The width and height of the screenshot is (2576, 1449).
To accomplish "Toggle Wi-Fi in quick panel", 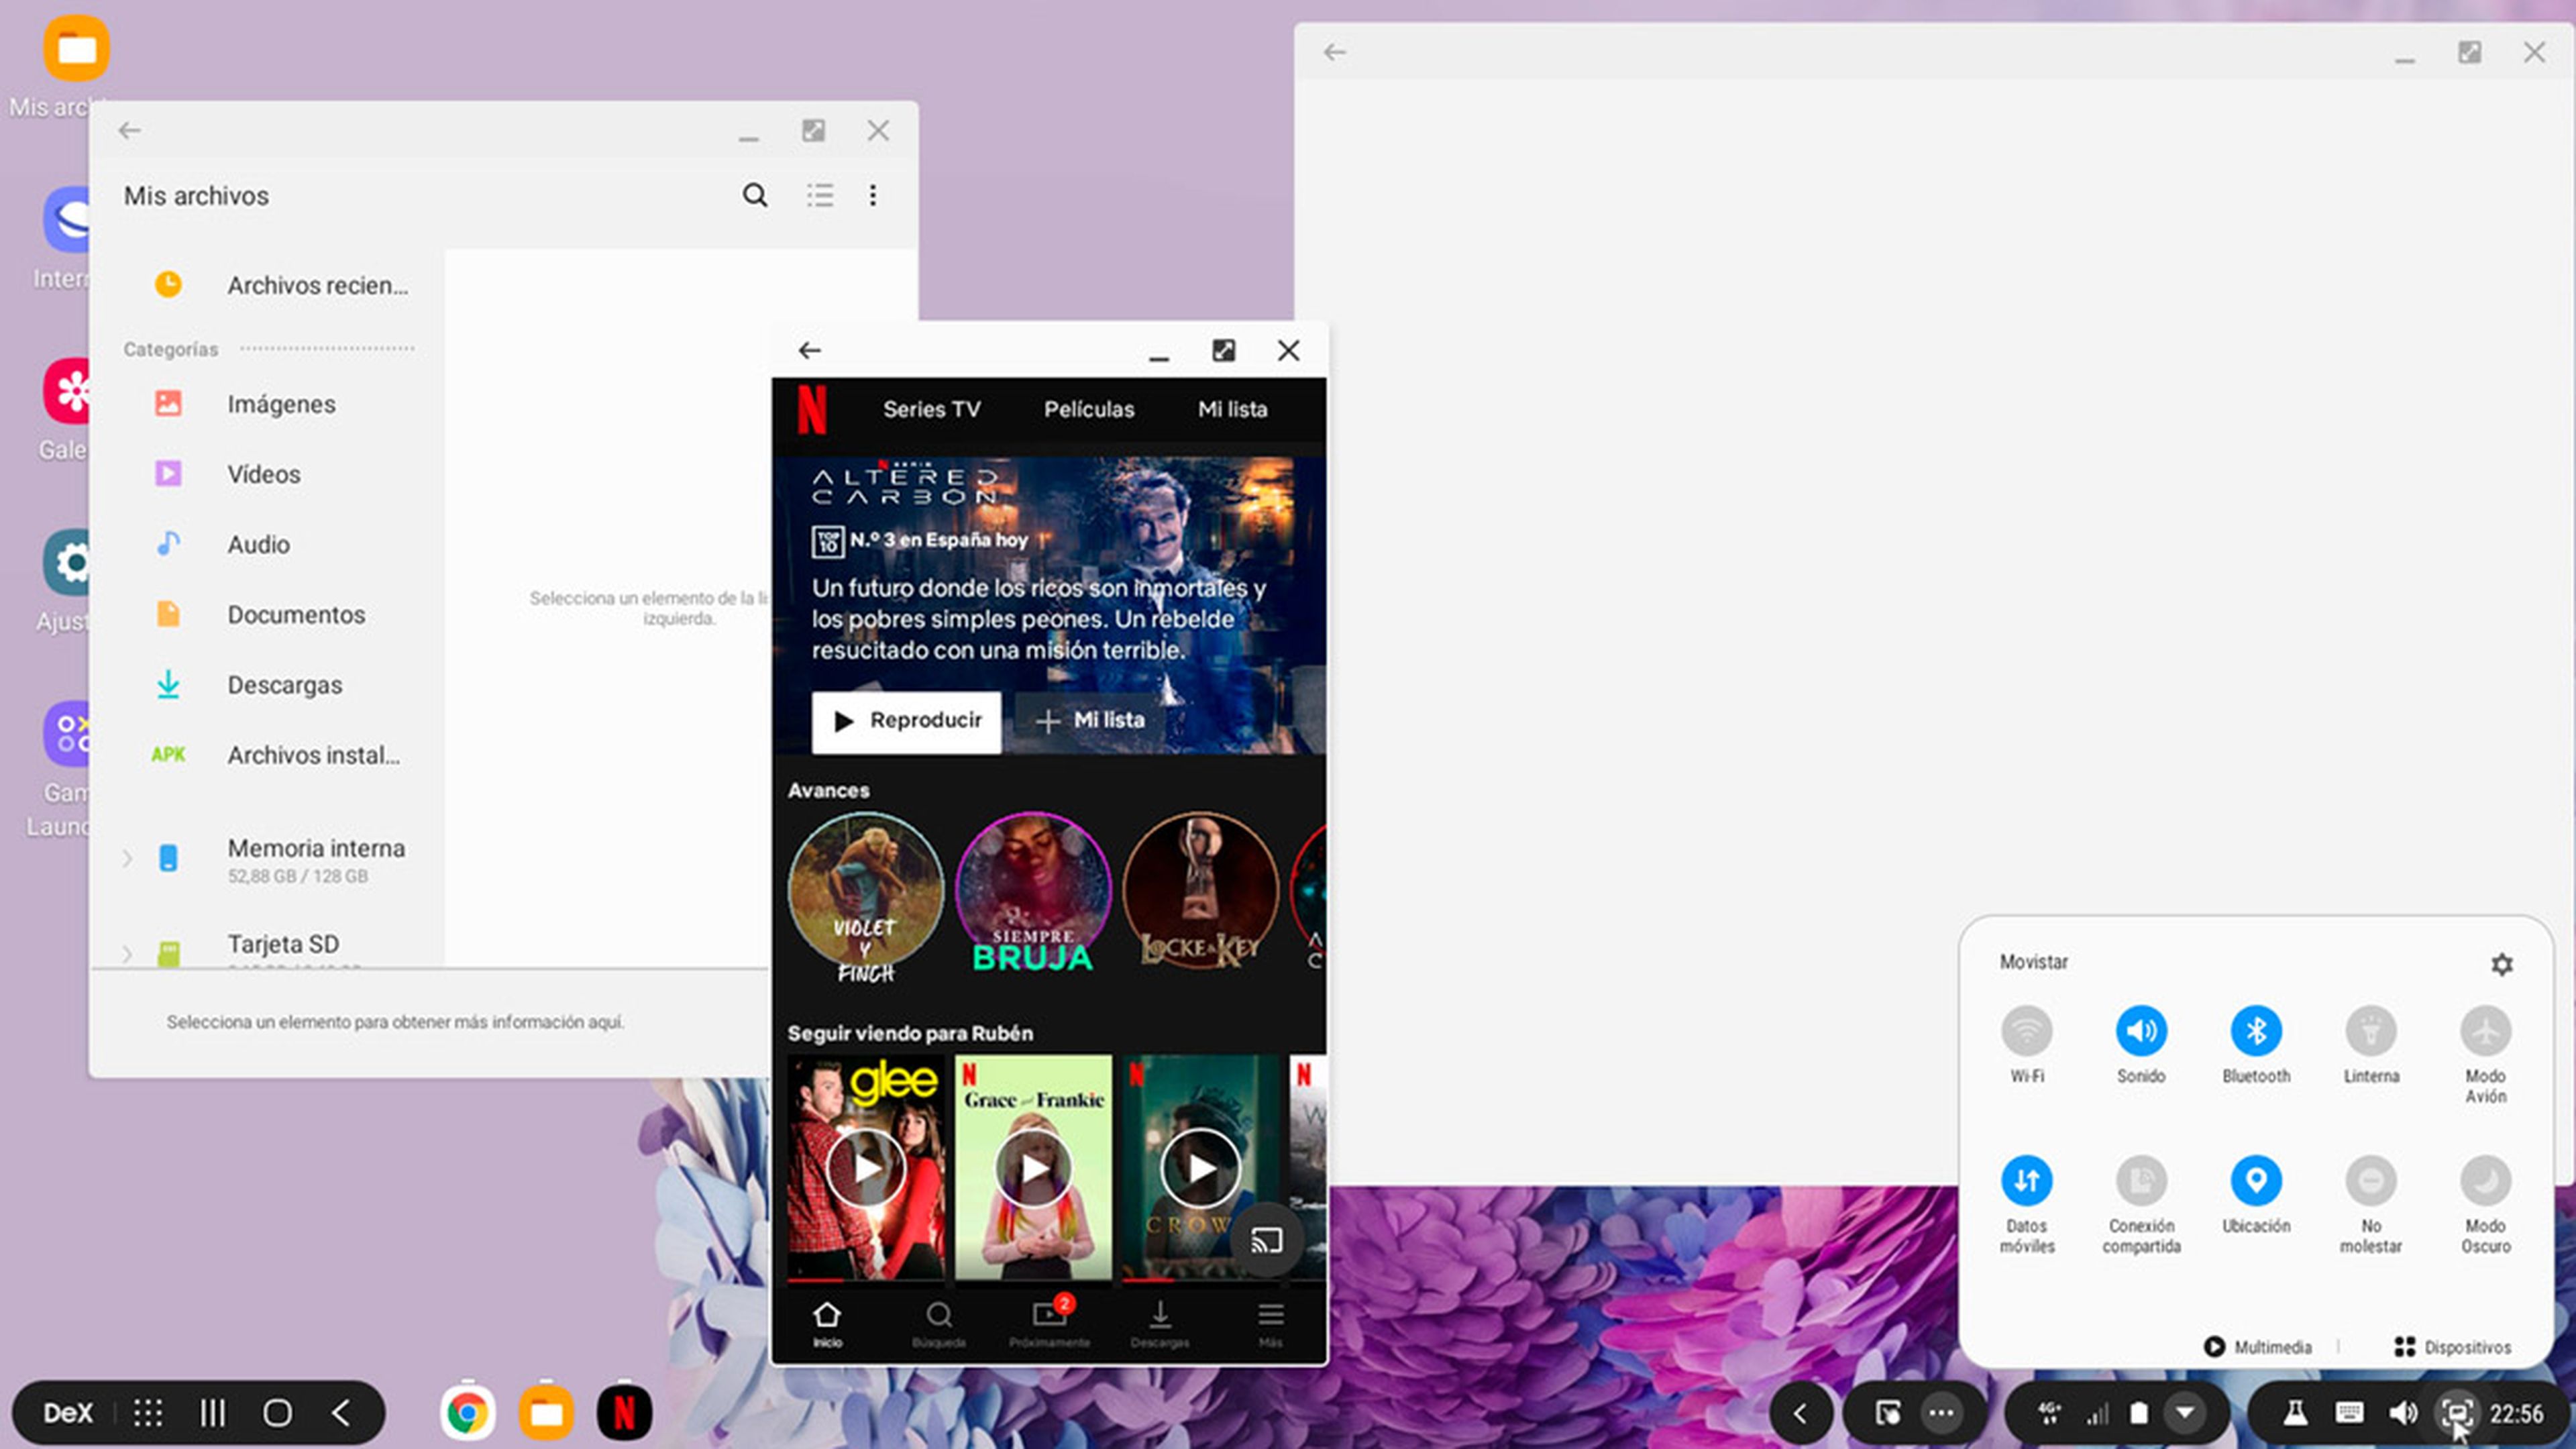I will pyautogui.click(x=2027, y=1031).
